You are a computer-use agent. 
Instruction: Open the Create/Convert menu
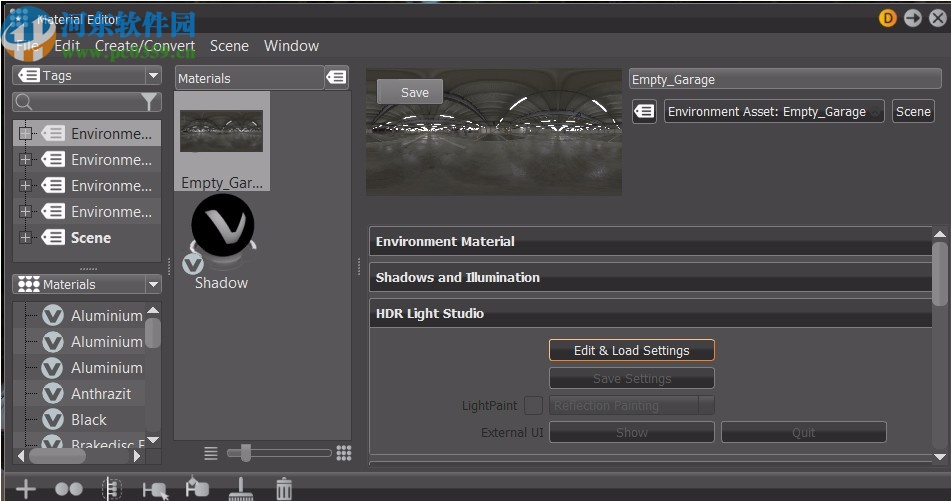coord(145,46)
